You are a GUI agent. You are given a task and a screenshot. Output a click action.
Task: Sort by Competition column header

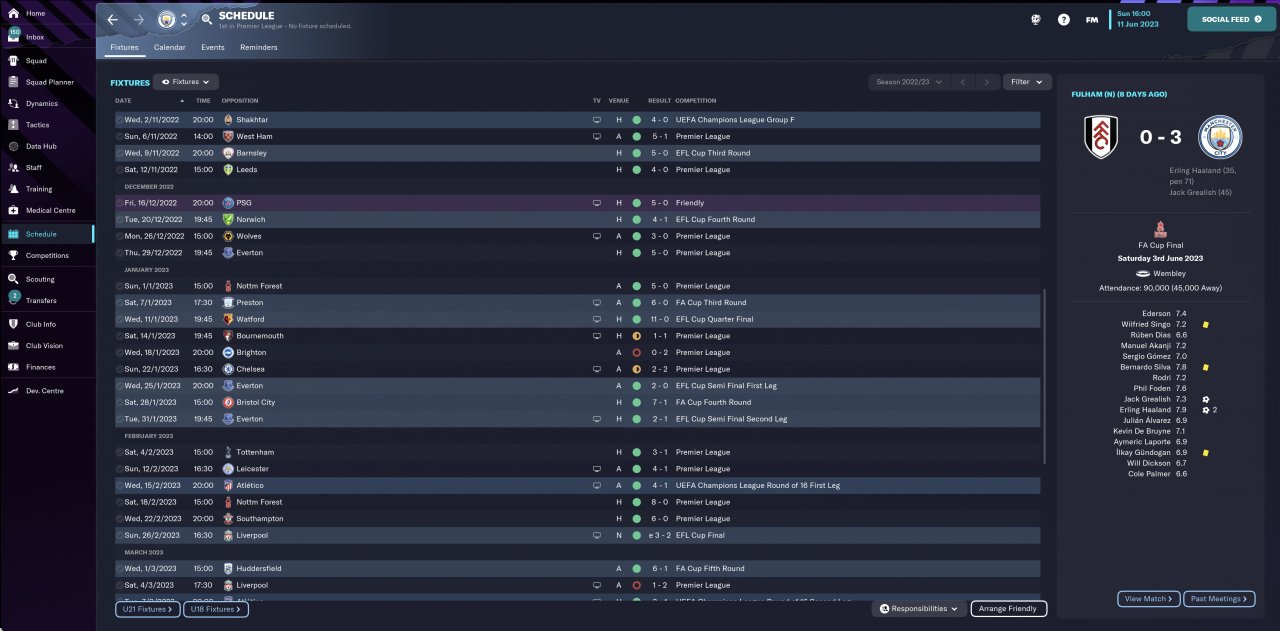point(696,101)
